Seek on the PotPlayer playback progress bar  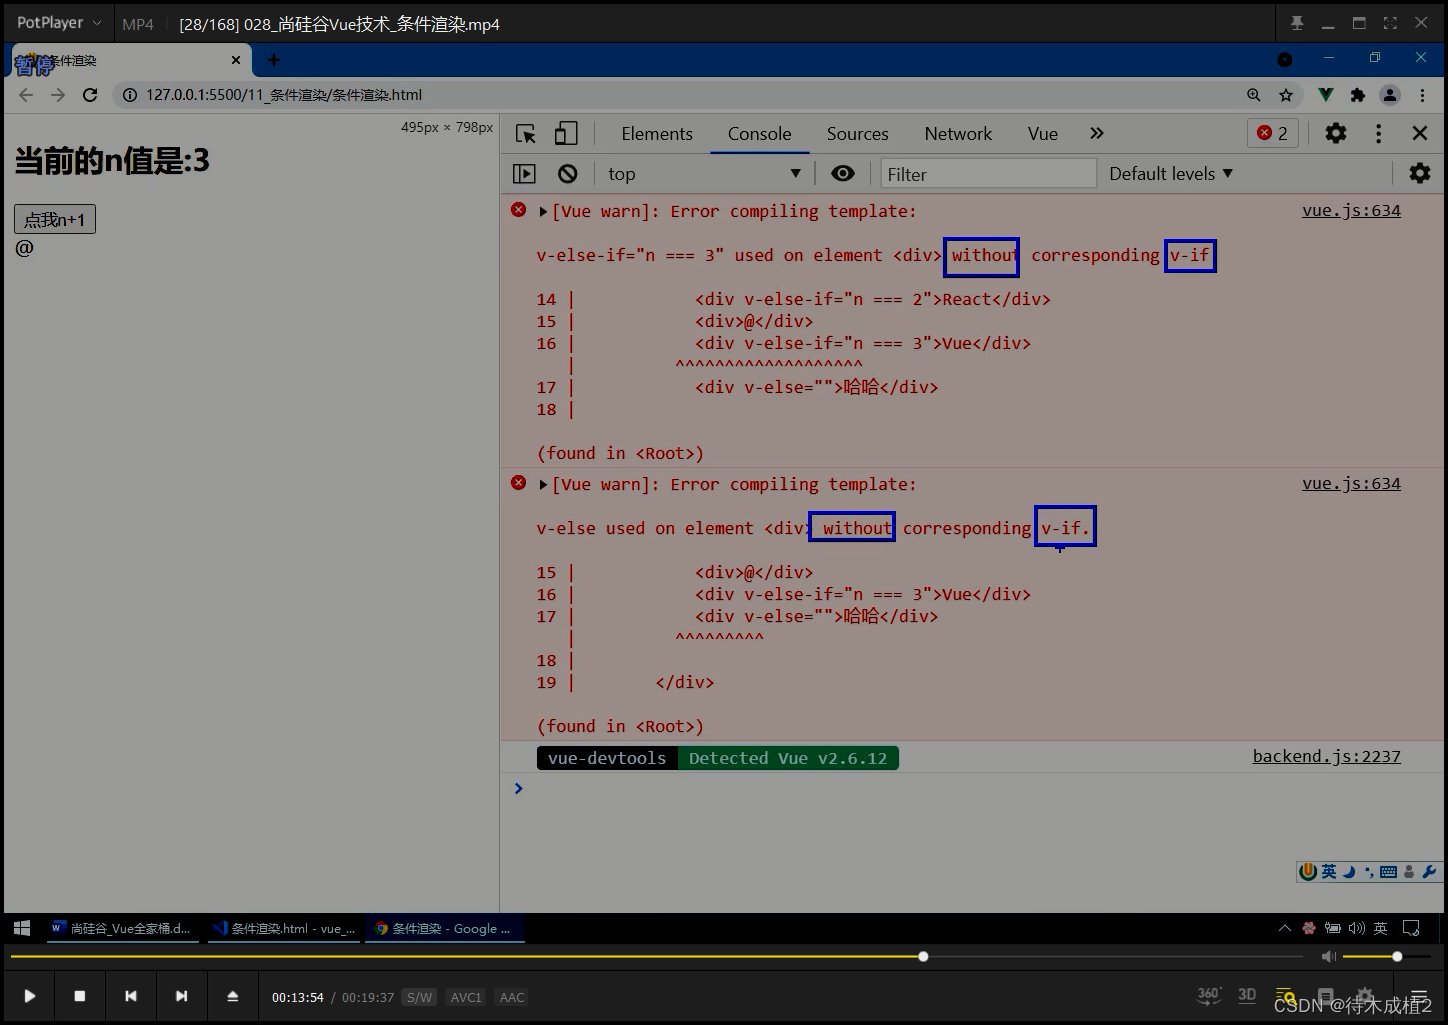click(656, 957)
